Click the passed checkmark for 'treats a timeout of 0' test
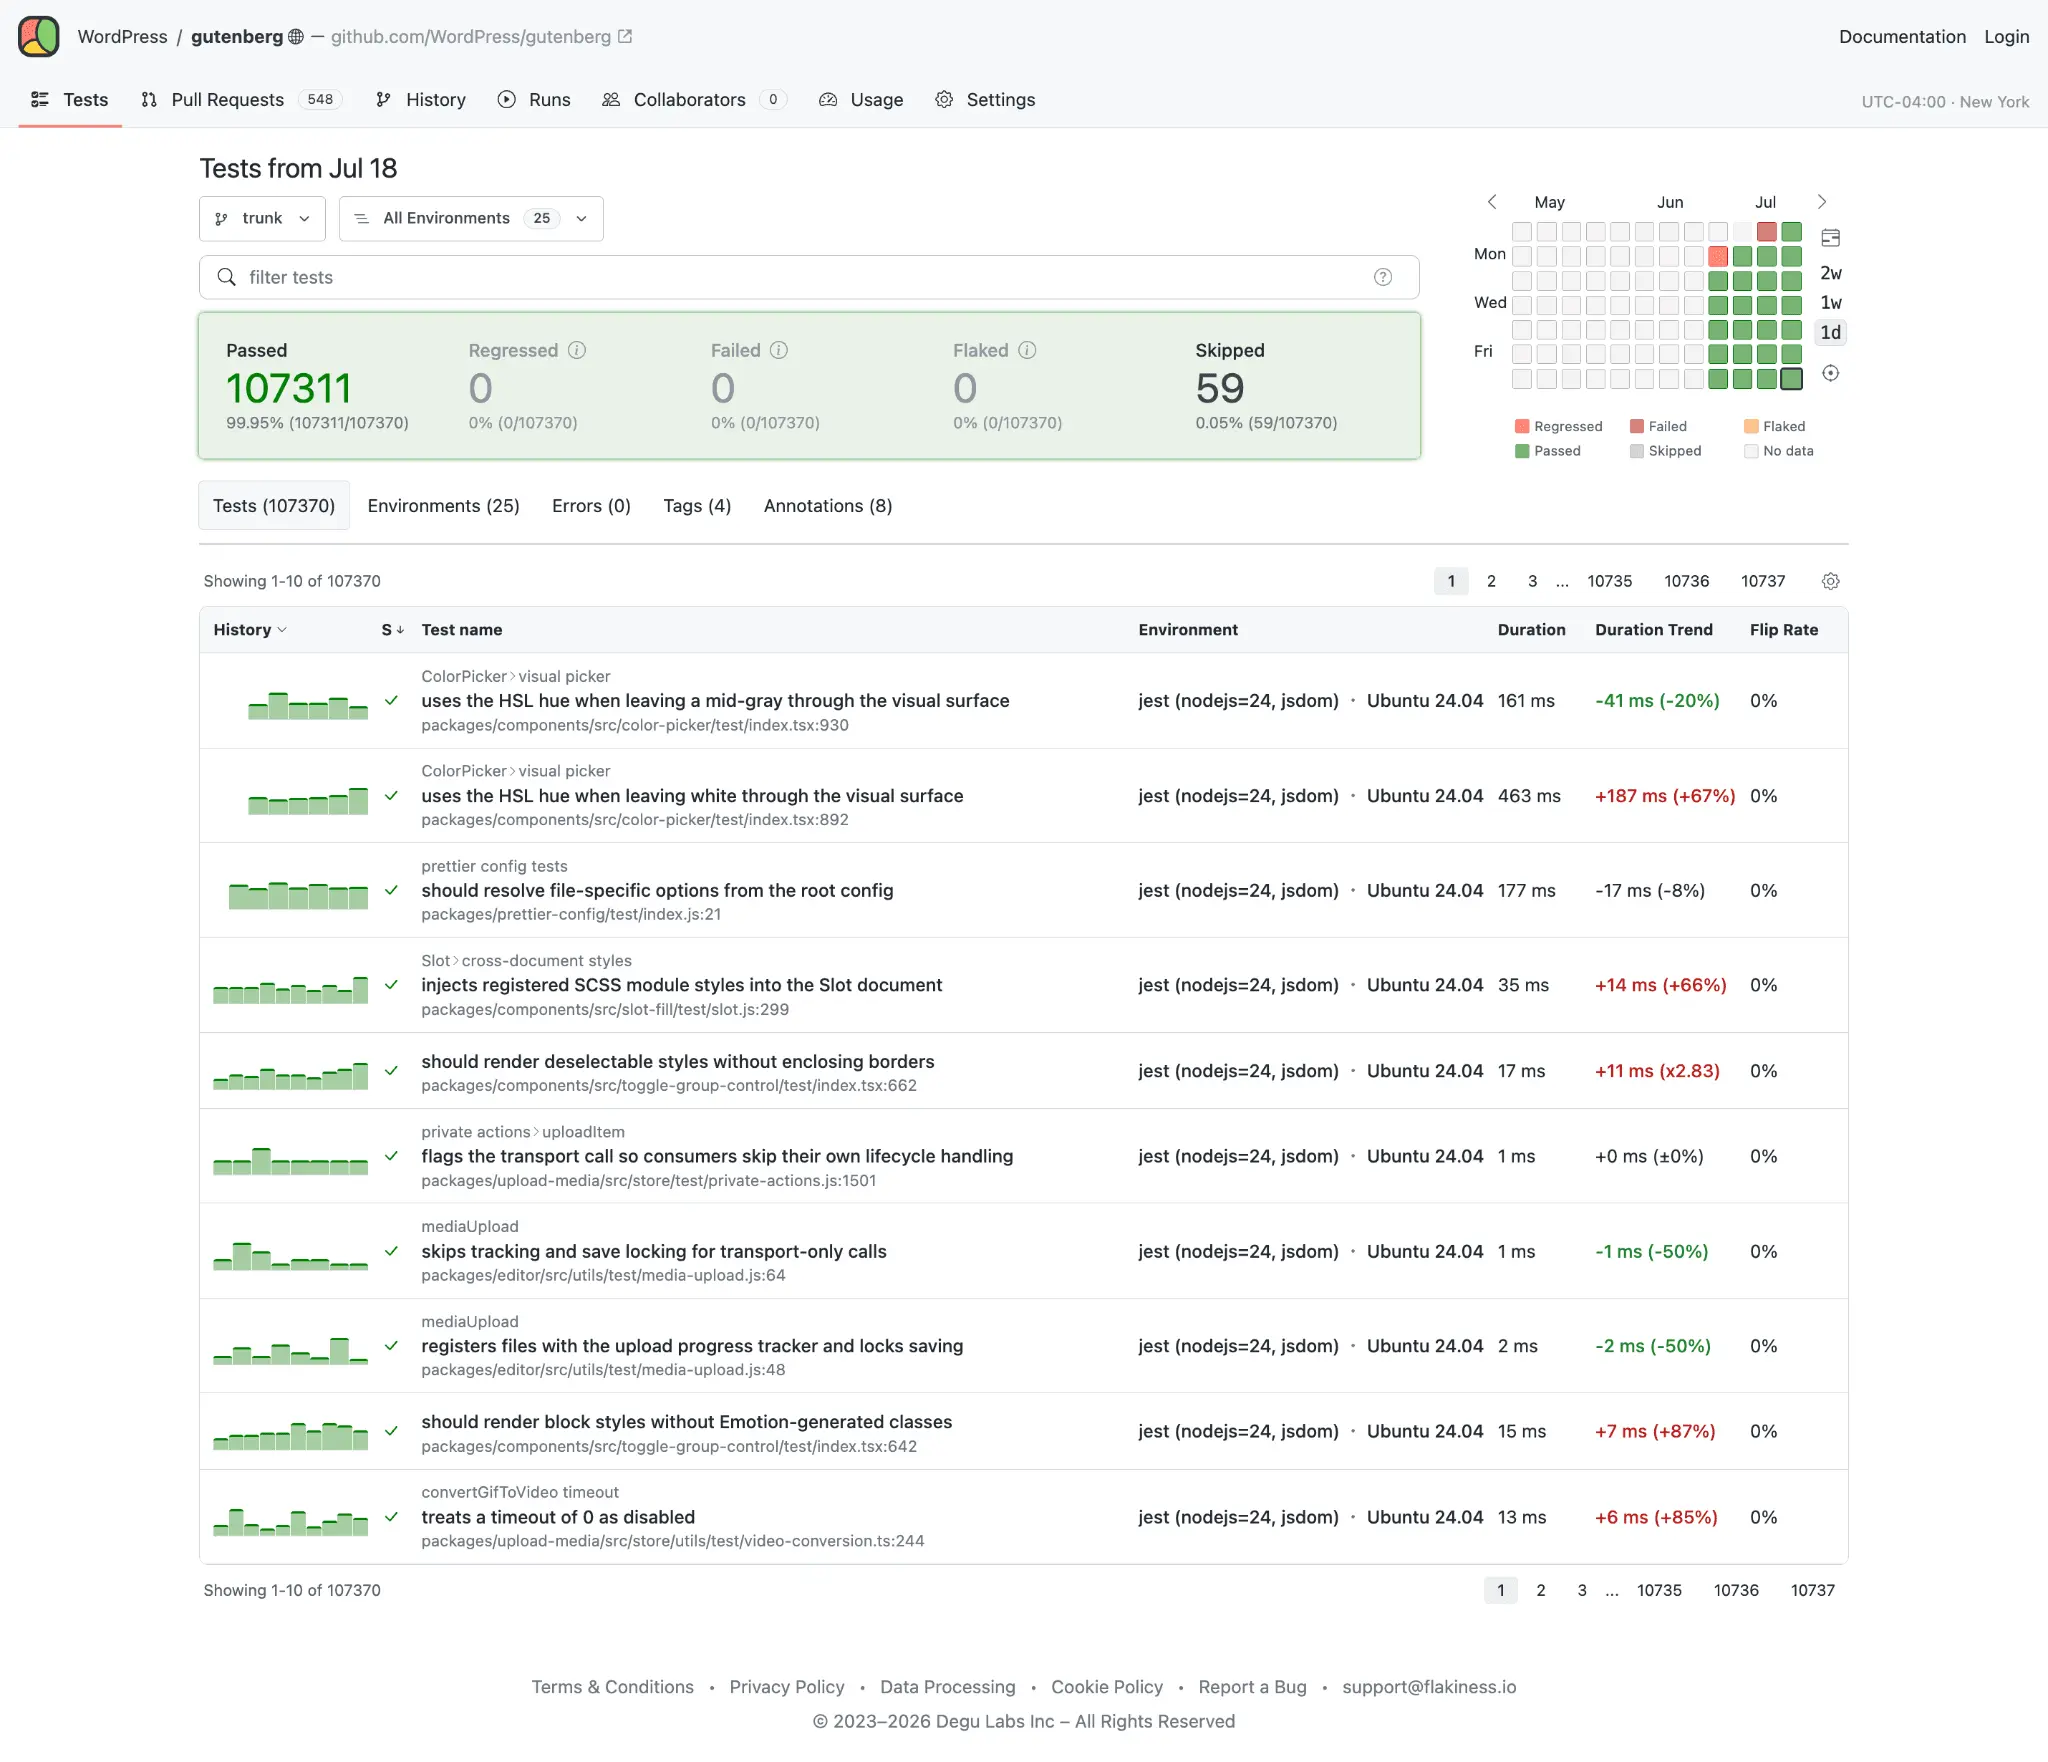Screen dimensions: 2048x1762 [x=392, y=1517]
